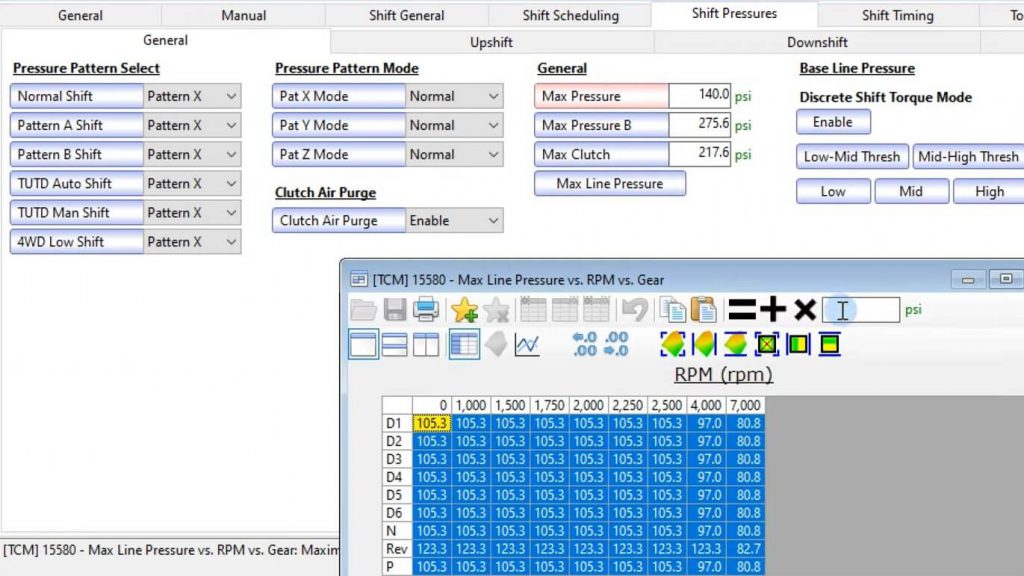Viewport: 1024px width, 576px height.
Task: Click the third greyed-out table compare icon
Action: click(x=596, y=310)
